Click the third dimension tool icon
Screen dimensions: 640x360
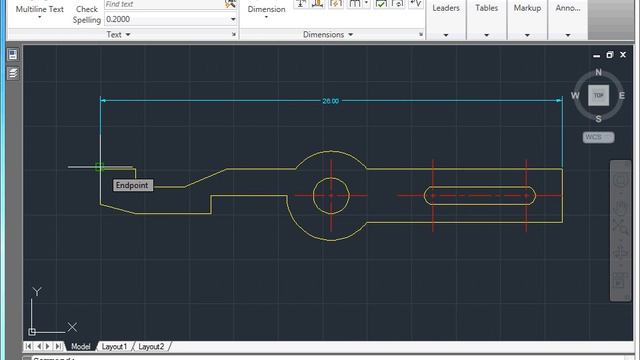pyautogui.click(x=336, y=4)
